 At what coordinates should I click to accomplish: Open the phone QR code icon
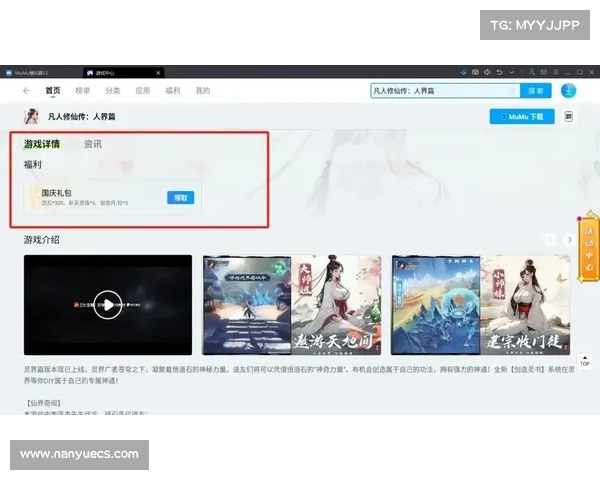[569, 116]
